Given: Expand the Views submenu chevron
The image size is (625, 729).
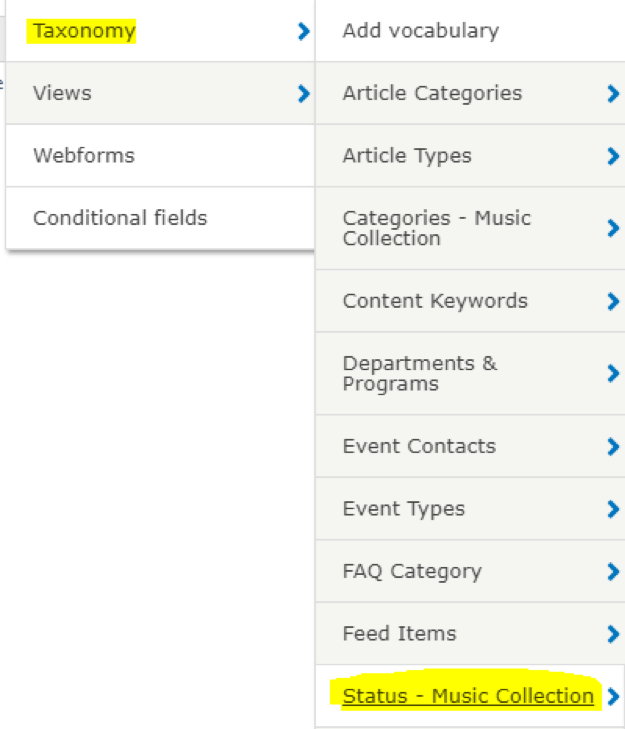Looking at the screenshot, I should tap(303, 94).
